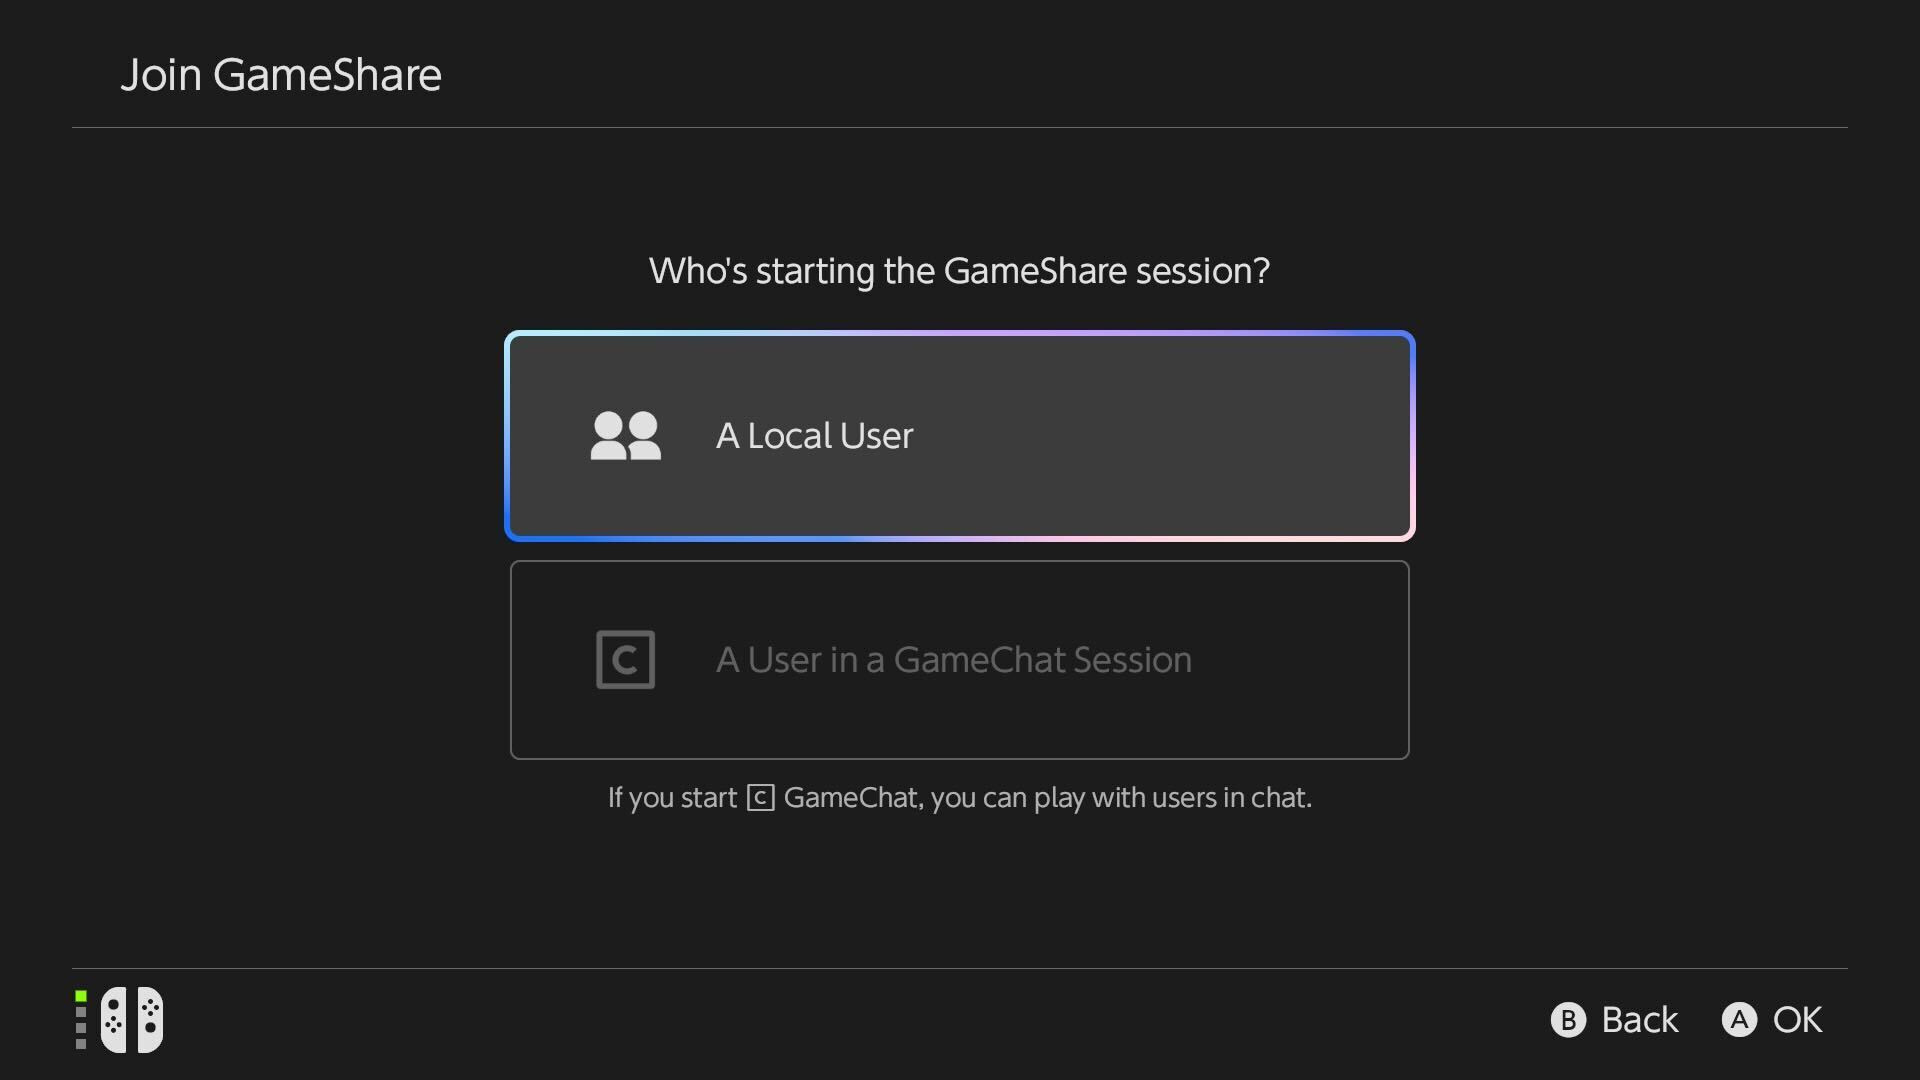Click the two-person local user icon
Image resolution: width=1920 pixels, height=1080 pixels.
click(625, 436)
